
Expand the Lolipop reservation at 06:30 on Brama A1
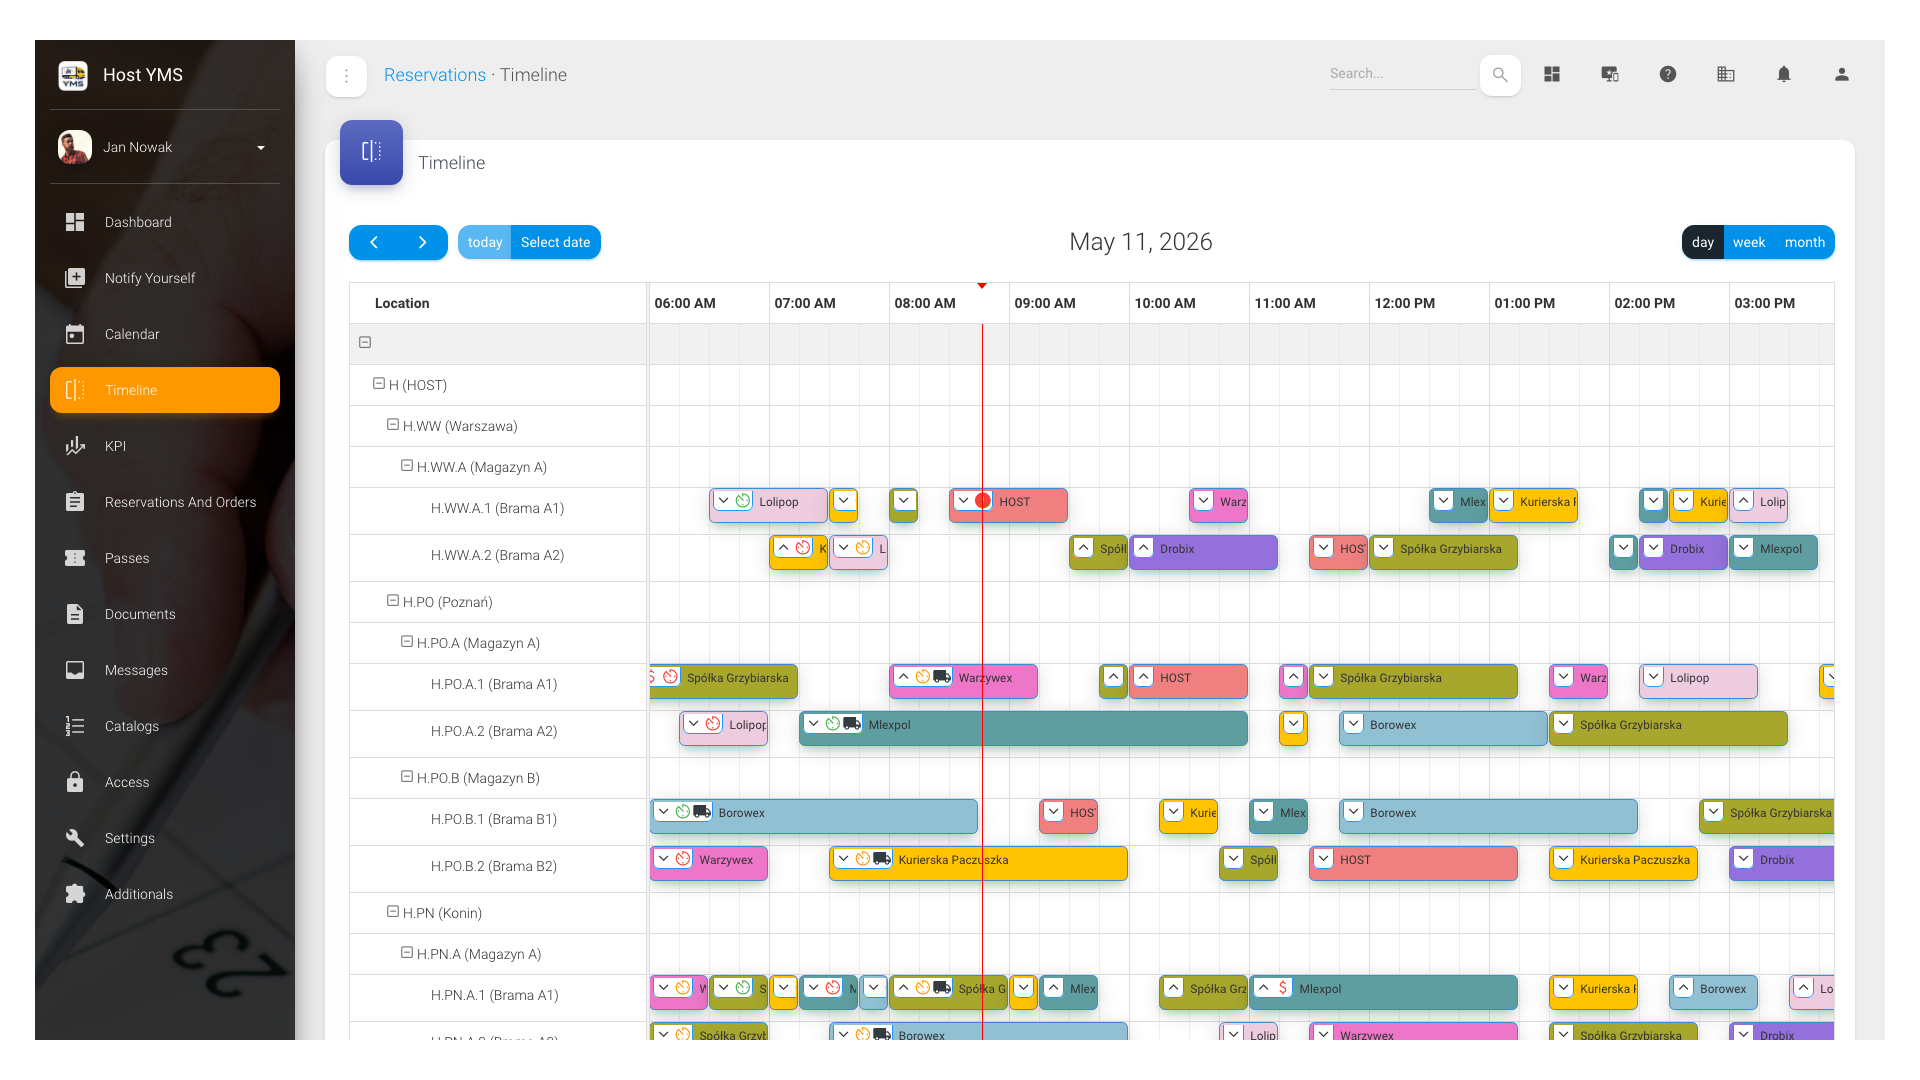[724, 501]
